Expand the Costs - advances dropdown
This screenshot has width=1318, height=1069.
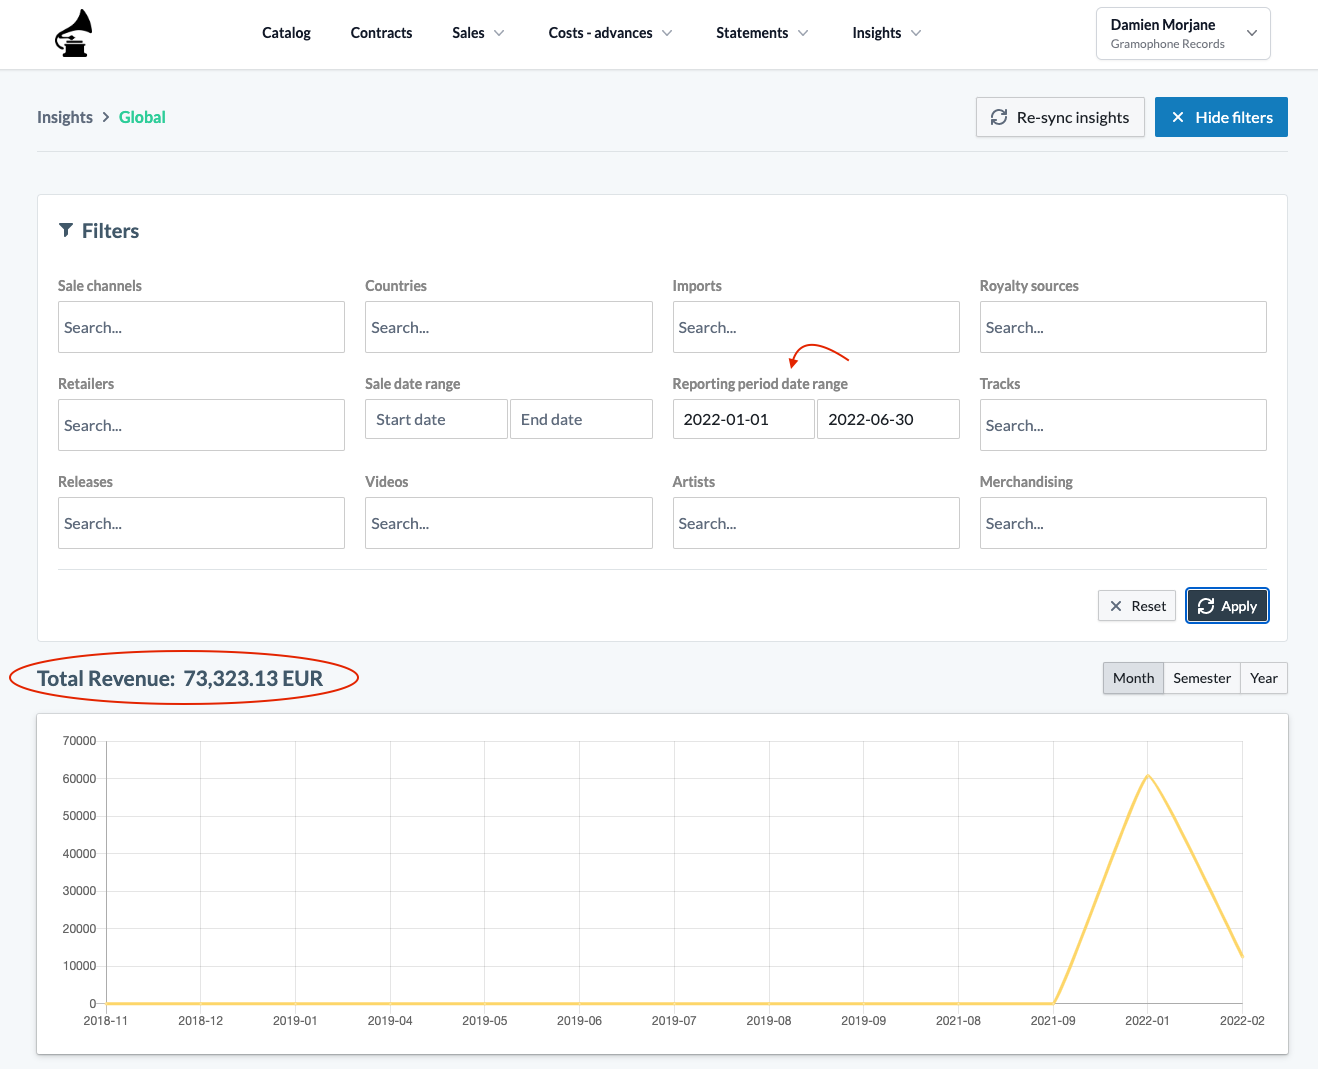tap(610, 33)
